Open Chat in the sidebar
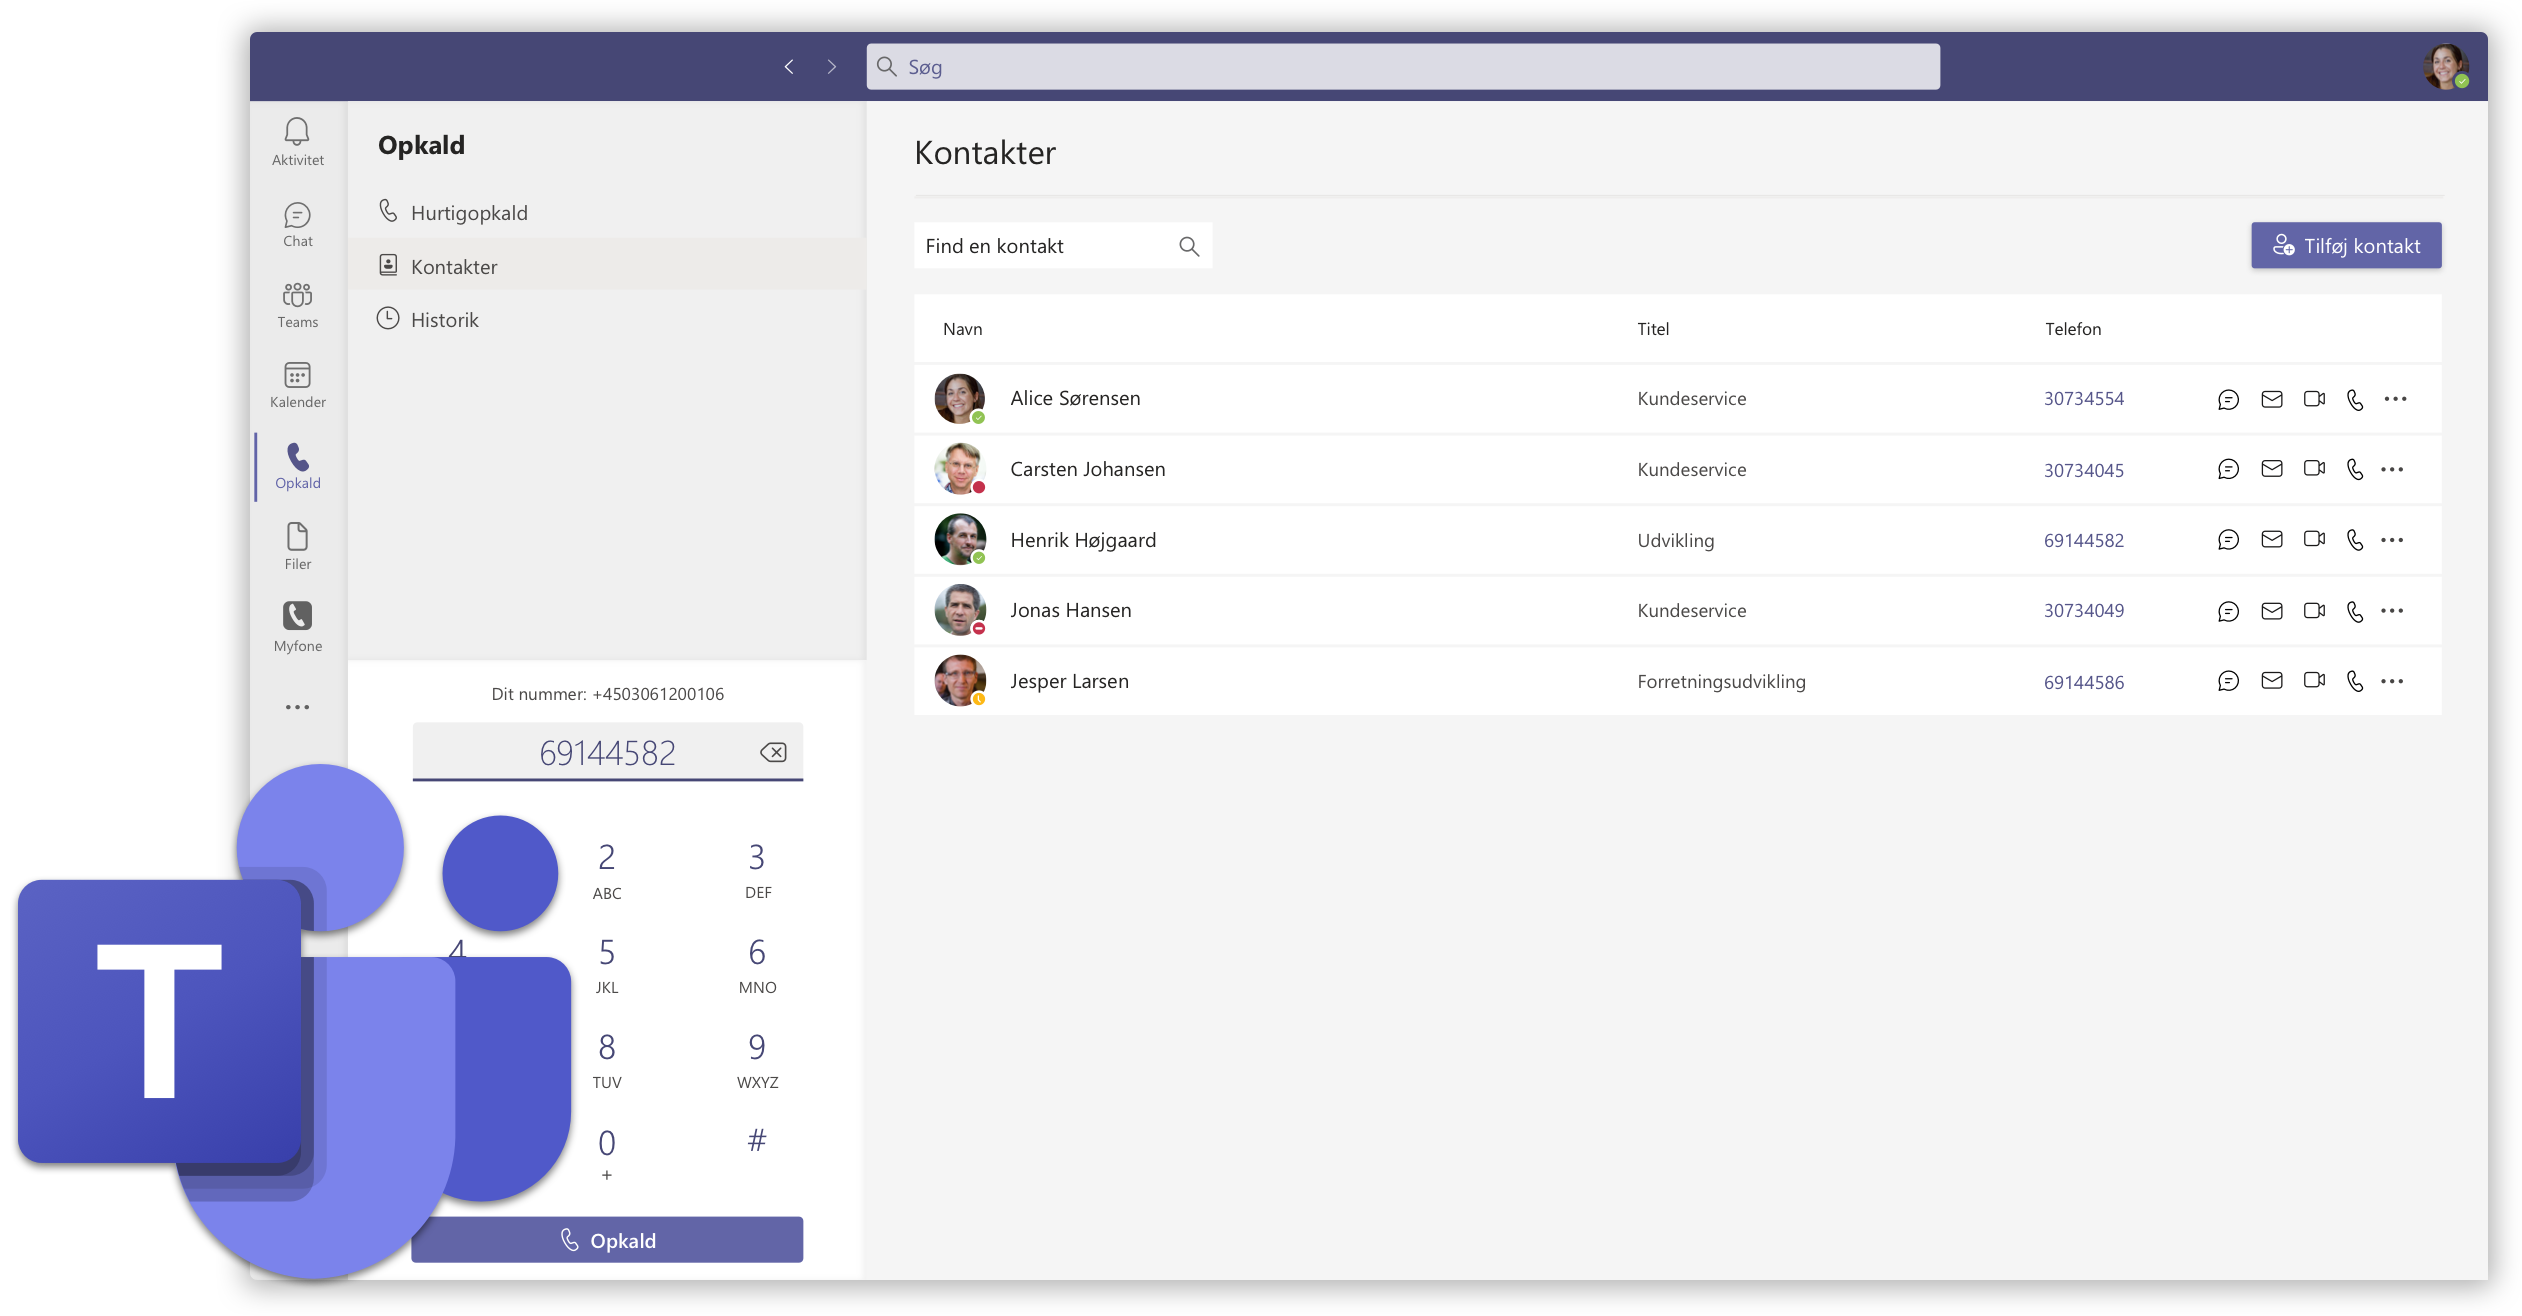Image resolution: width=2522 pixels, height=1316 pixels. 297,224
